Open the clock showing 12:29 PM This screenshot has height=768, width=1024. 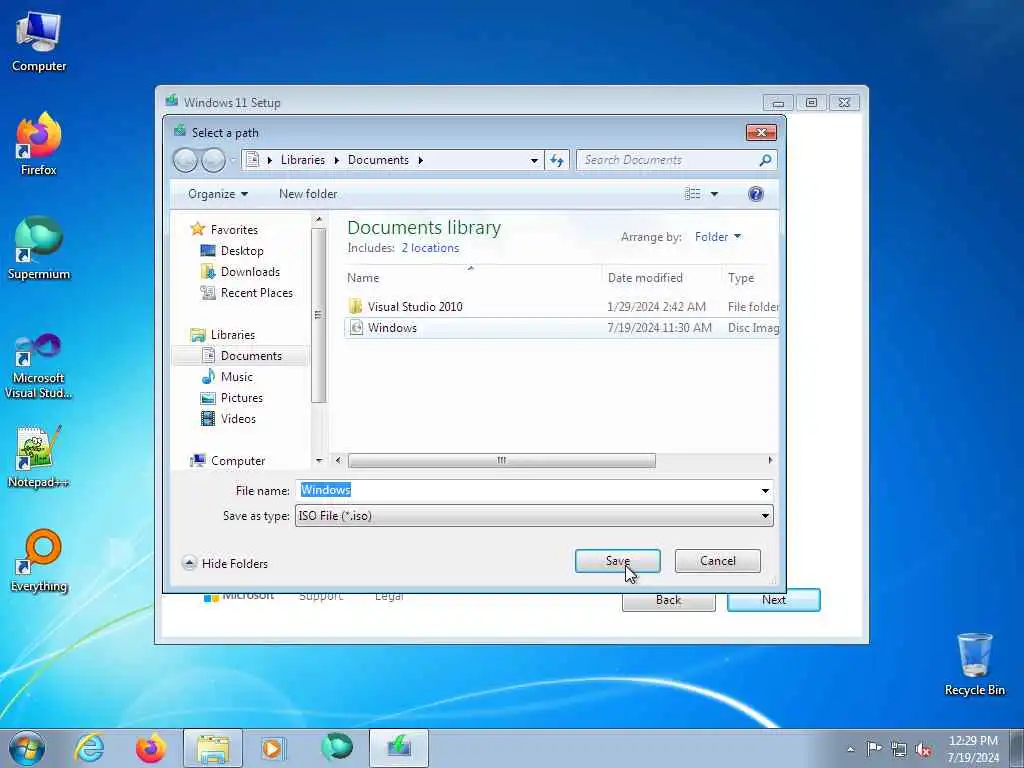point(973,749)
